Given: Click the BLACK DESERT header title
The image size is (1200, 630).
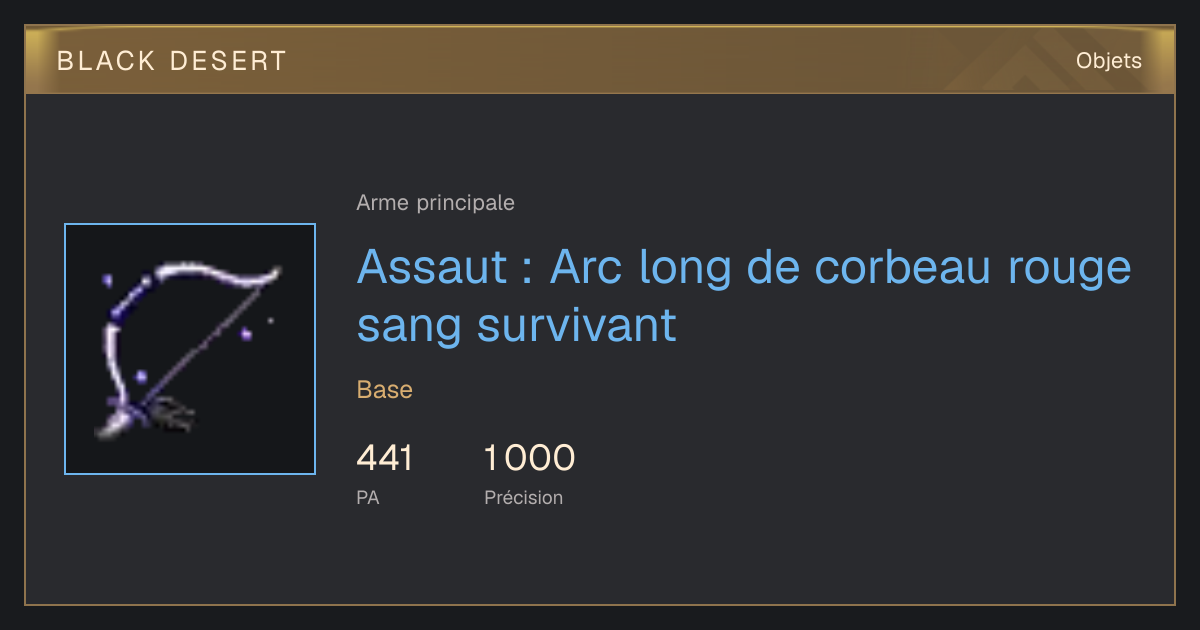Looking at the screenshot, I should (172, 61).
